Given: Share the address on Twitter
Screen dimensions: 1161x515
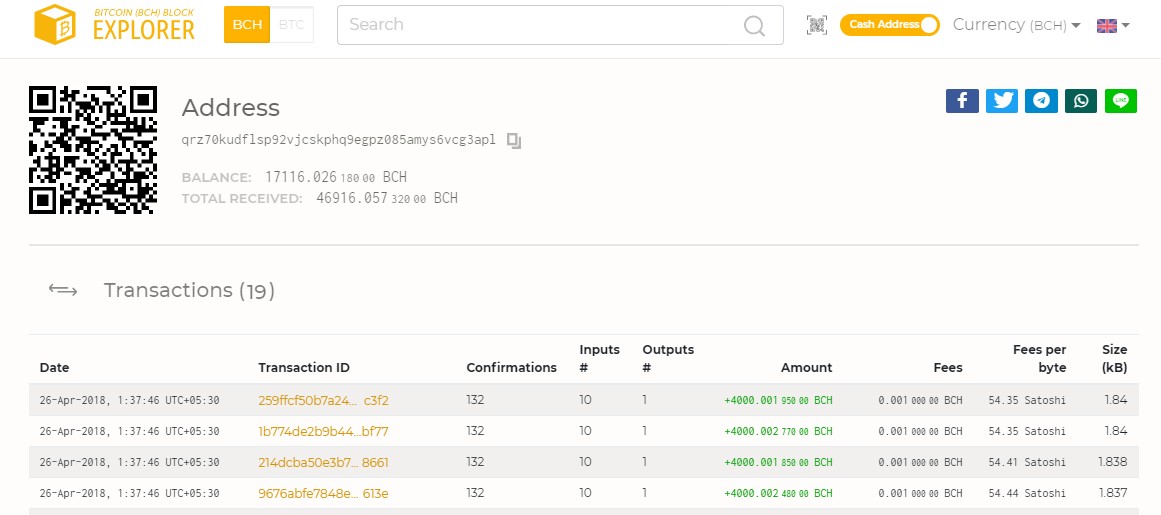Looking at the screenshot, I should pos(1002,101).
